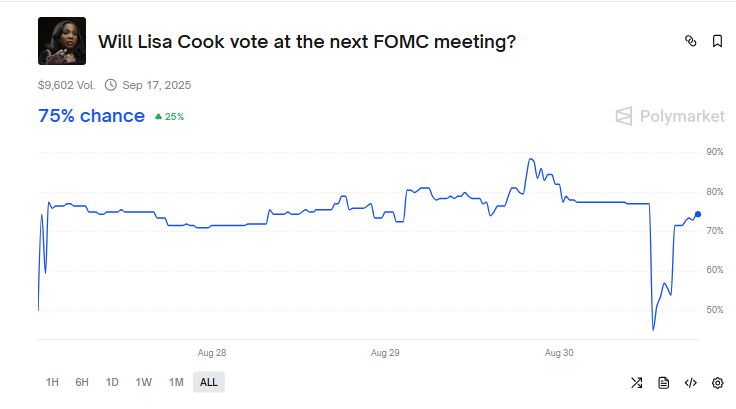Screen dimensions: 736x409
Task: Click the Polymarket logo watermark
Action: [669, 116]
